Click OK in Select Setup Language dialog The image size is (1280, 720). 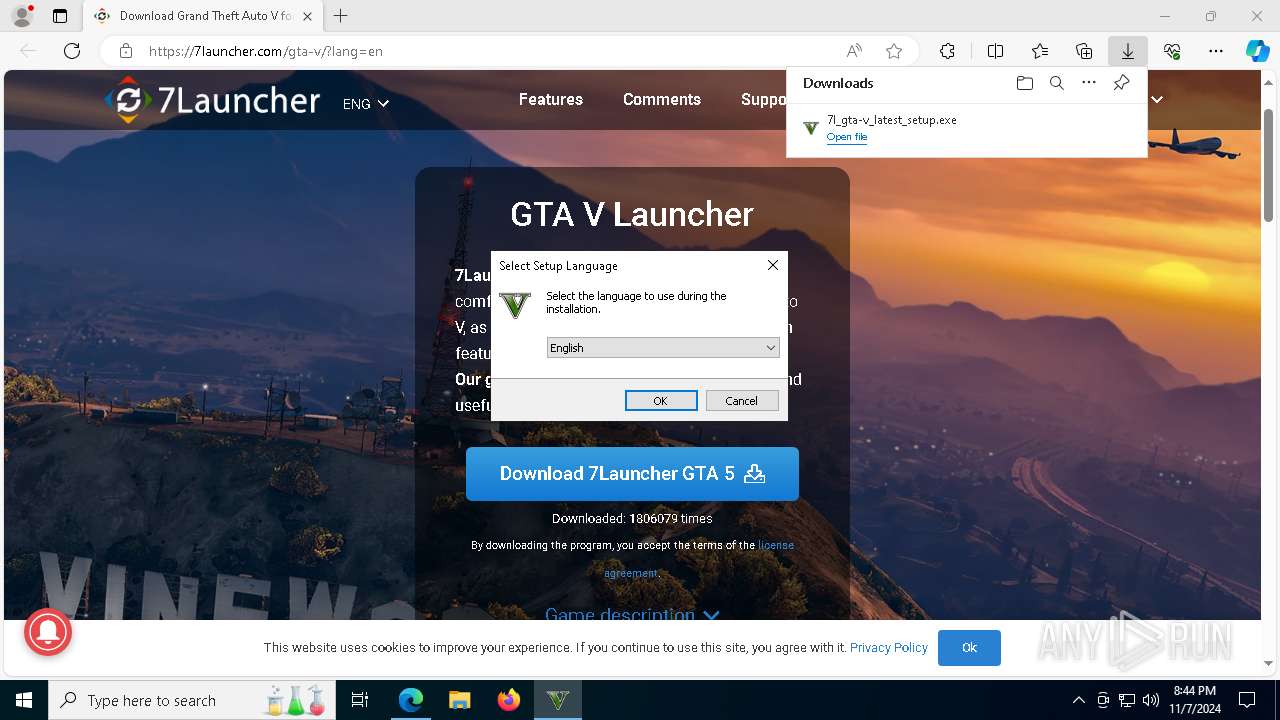(661, 400)
